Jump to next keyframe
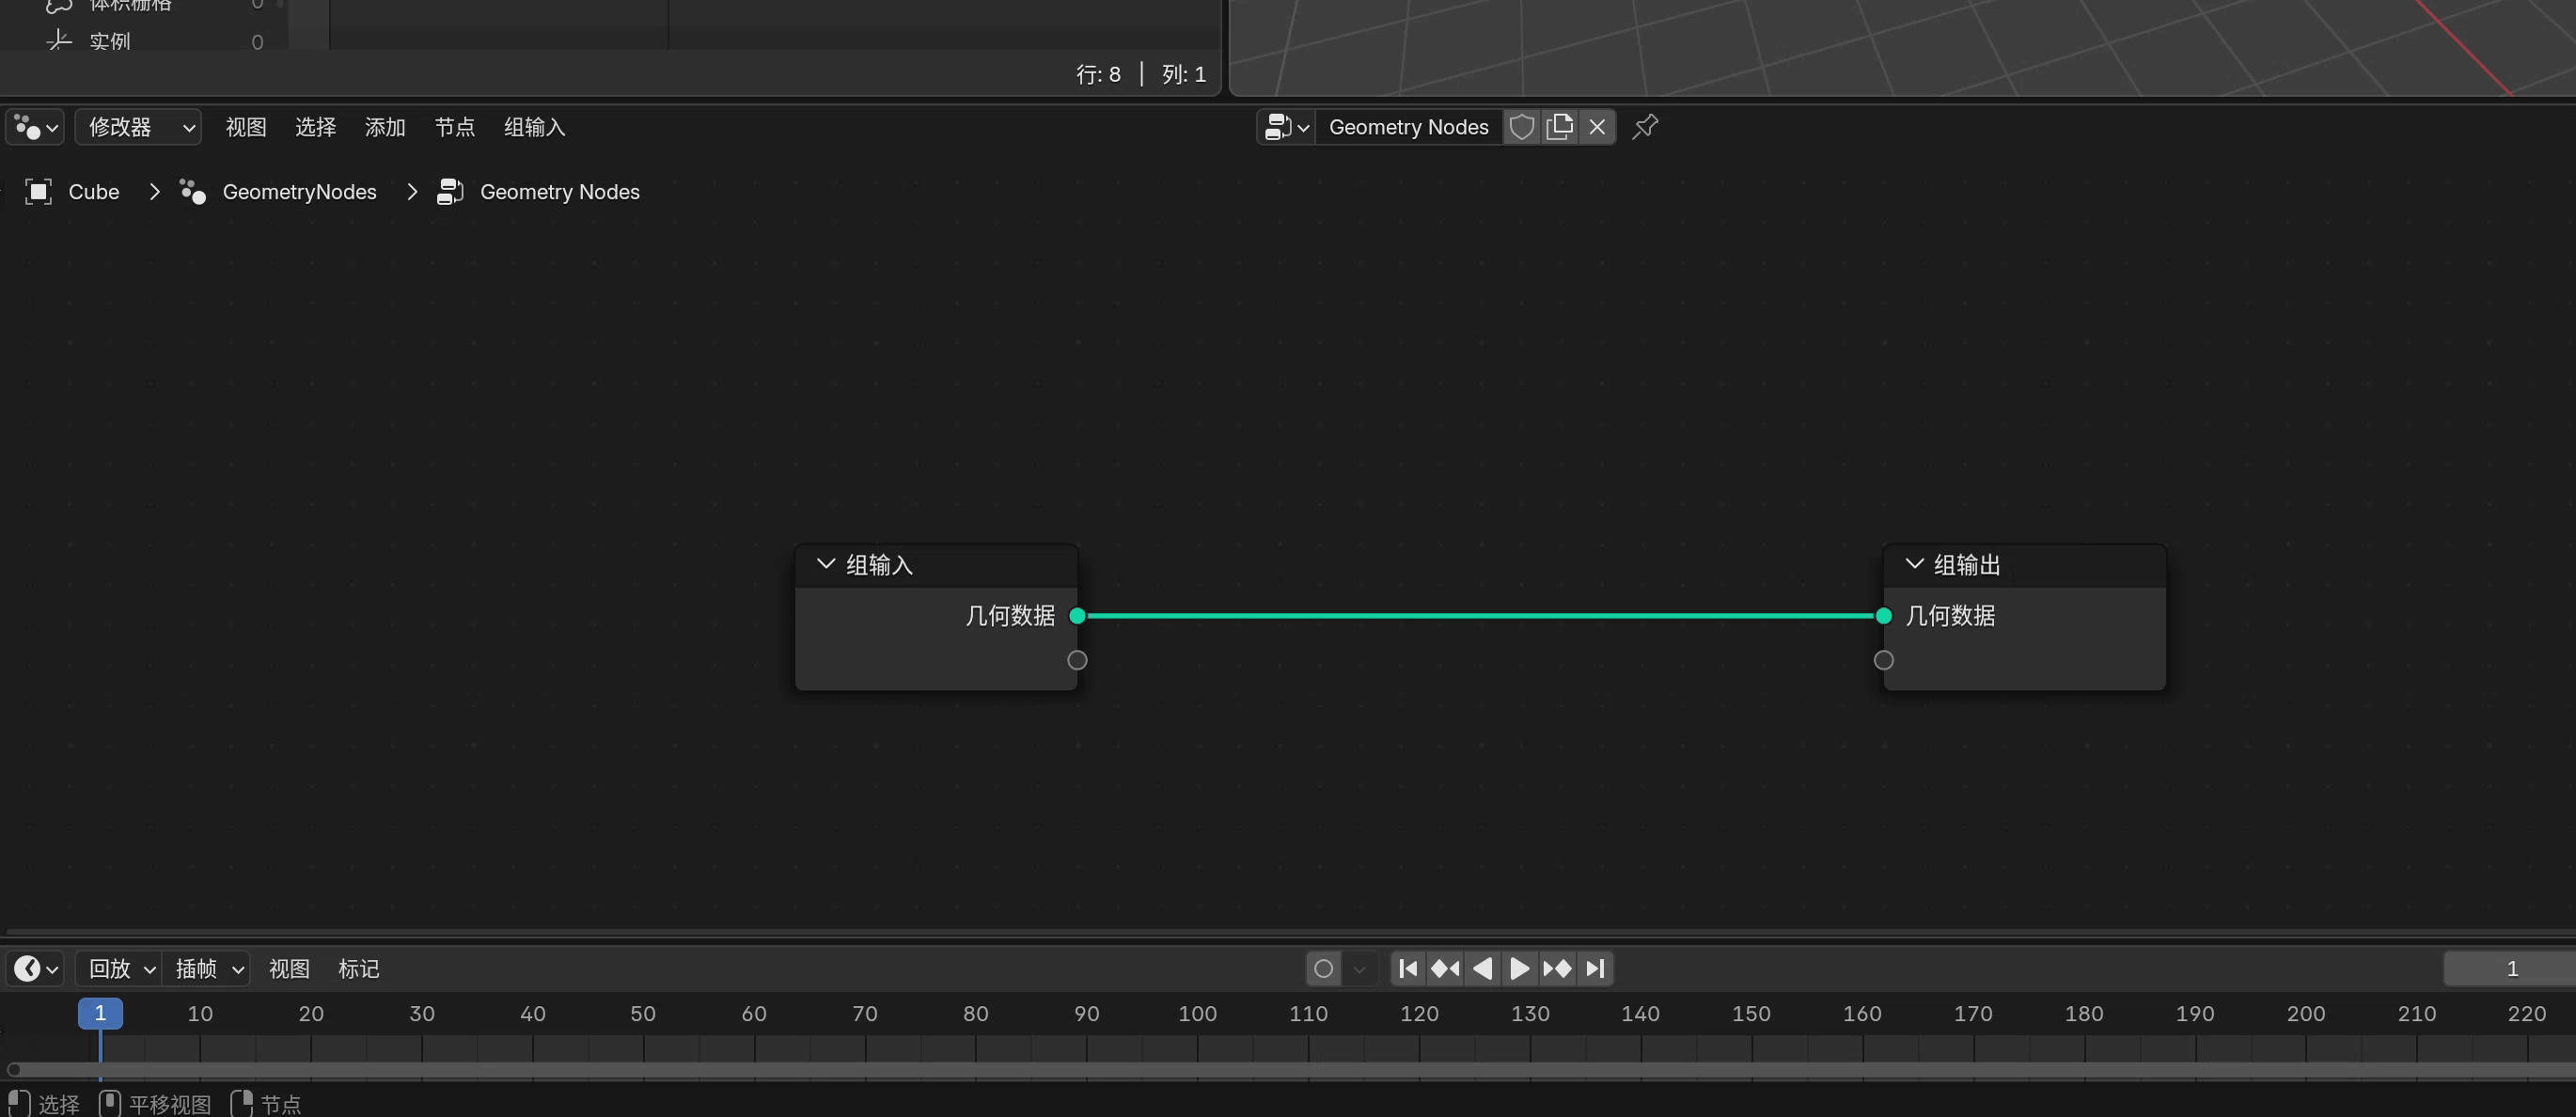The width and height of the screenshot is (2576, 1117). [x=1557, y=969]
